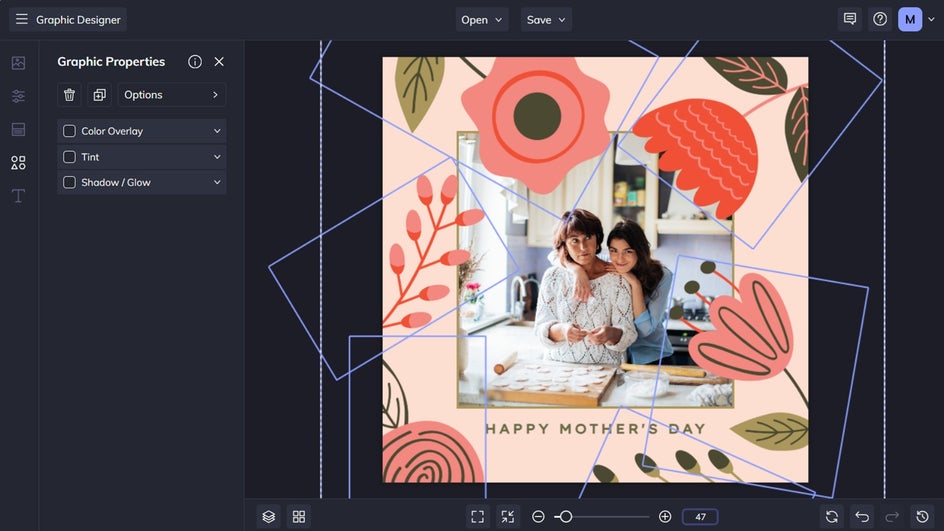Enable the Tint checkbox
Screen dimensions: 944x531
click(x=69, y=157)
